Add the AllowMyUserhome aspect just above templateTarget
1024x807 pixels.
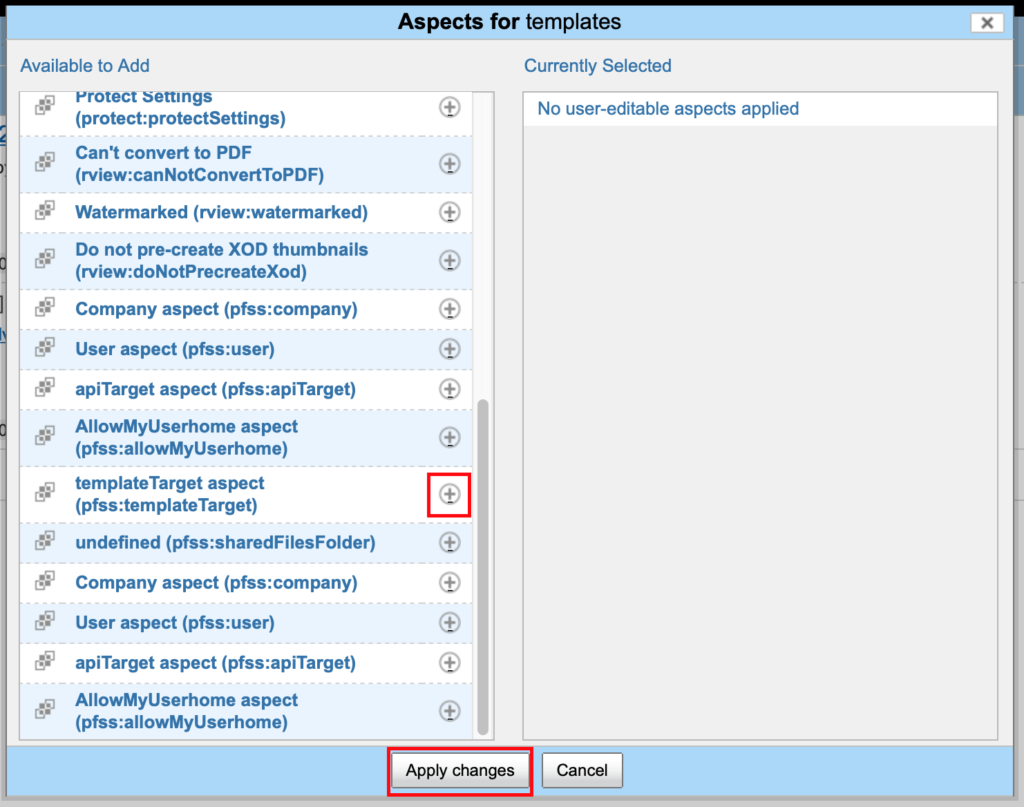click(450, 437)
